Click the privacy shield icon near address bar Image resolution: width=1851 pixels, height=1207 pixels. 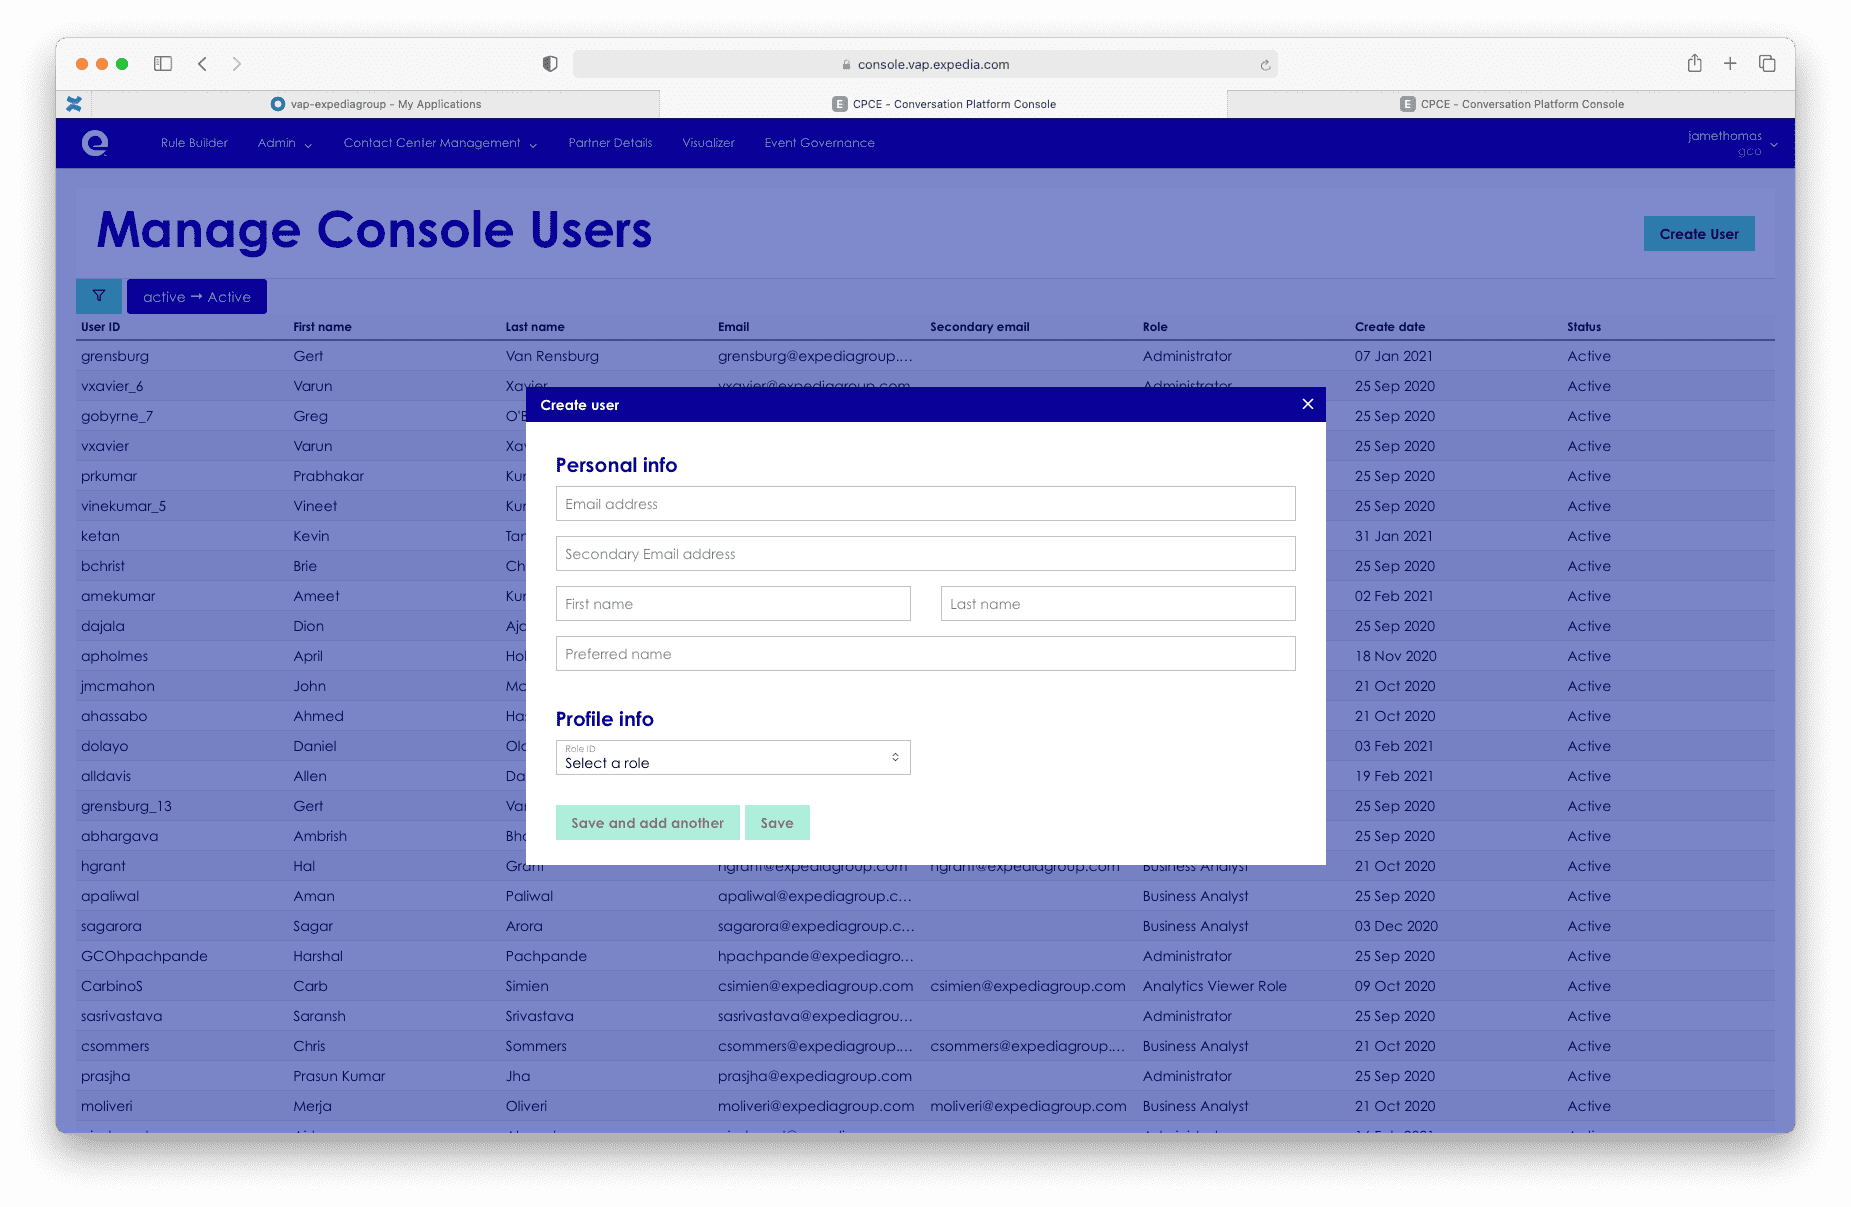click(x=549, y=63)
